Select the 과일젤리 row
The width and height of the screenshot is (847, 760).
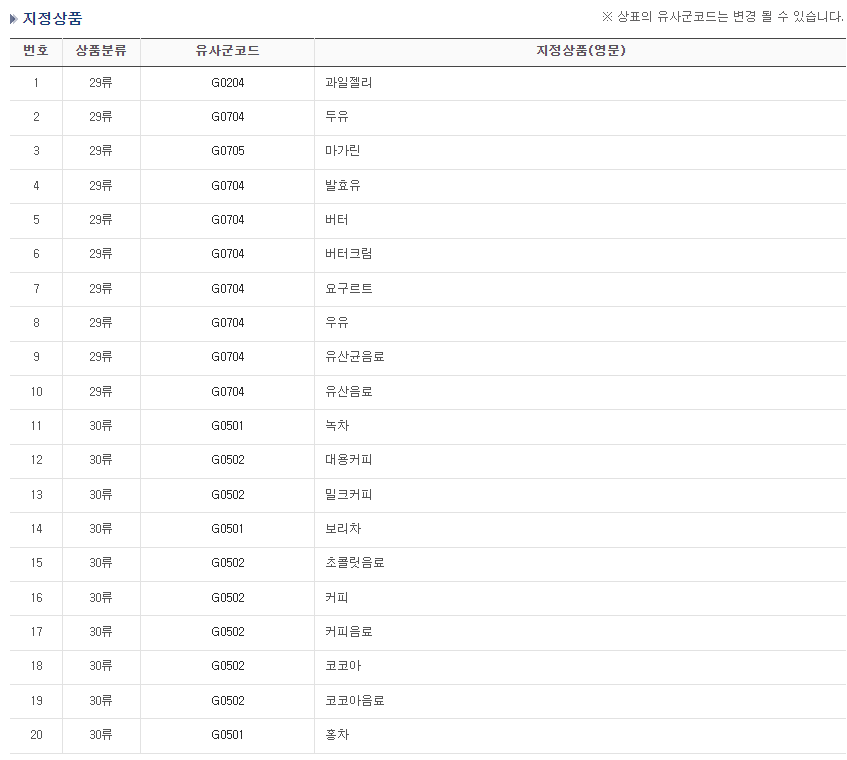(x=350, y=83)
